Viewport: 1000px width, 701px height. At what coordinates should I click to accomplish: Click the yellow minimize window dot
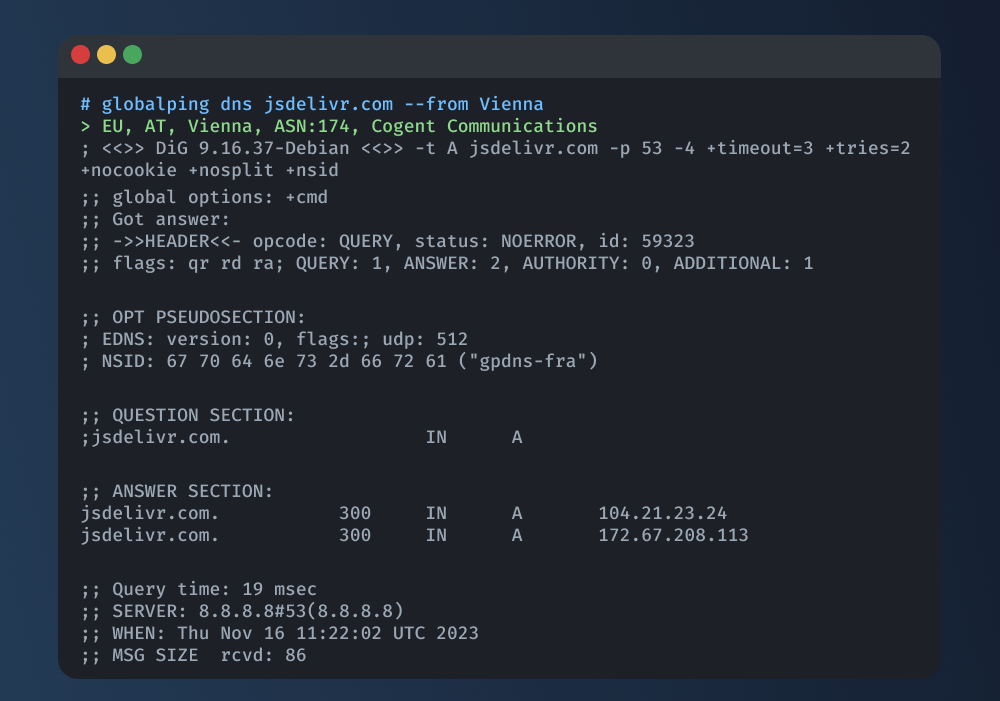click(107, 55)
